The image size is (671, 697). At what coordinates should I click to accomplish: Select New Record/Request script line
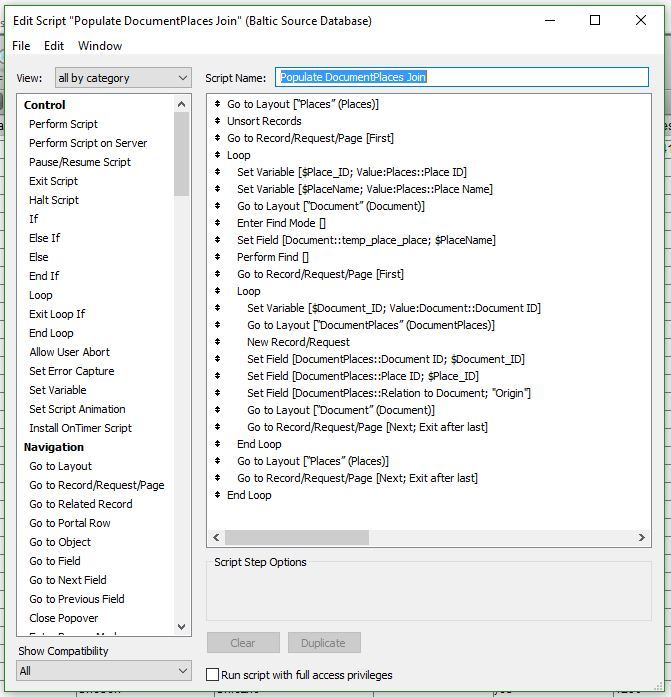298,342
